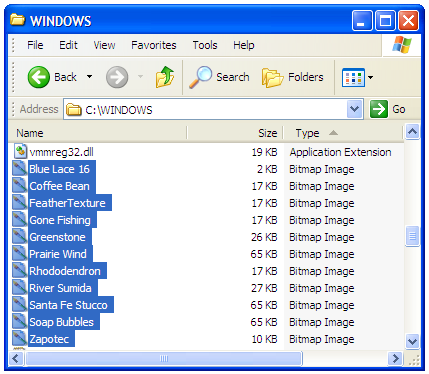This screenshot has height=374, width=429.
Task: Sort by the Size column header
Action: (235, 133)
